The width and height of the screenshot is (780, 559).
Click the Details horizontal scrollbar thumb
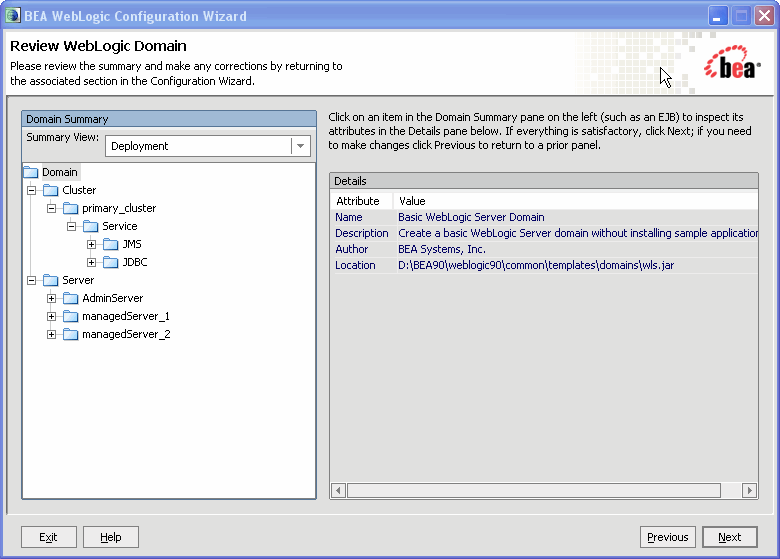[534, 490]
